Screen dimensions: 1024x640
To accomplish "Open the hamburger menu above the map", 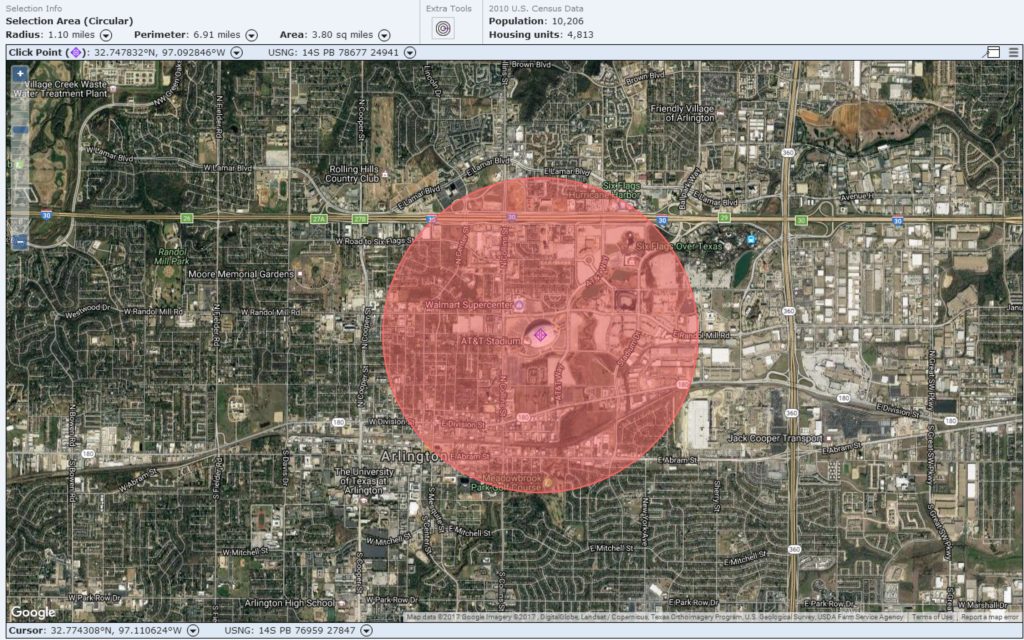I will pyautogui.click(x=1014, y=52).
